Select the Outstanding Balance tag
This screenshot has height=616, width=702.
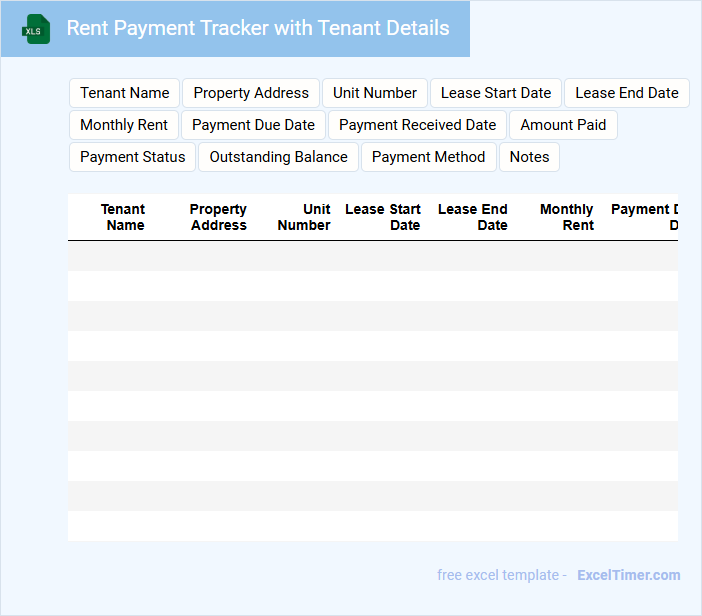tap(278, 157)
